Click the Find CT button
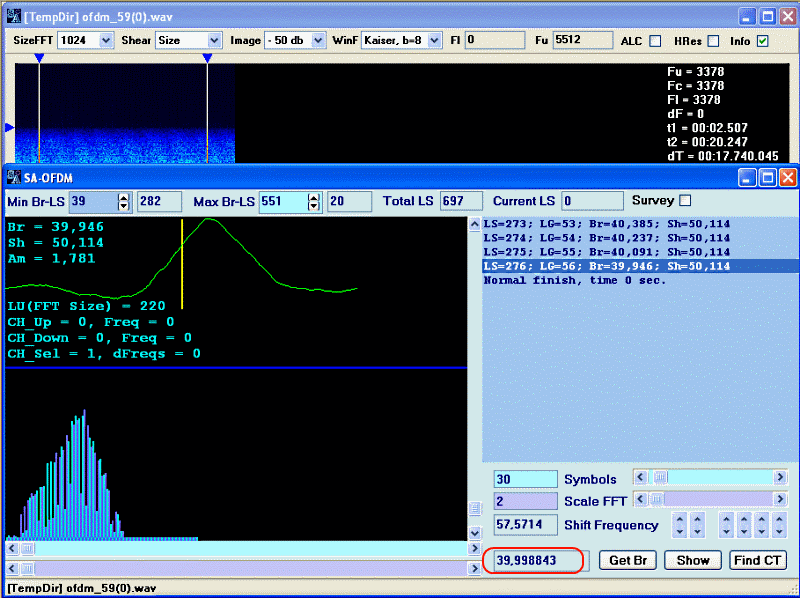800x598 pixels. click(x=757, y=560)
